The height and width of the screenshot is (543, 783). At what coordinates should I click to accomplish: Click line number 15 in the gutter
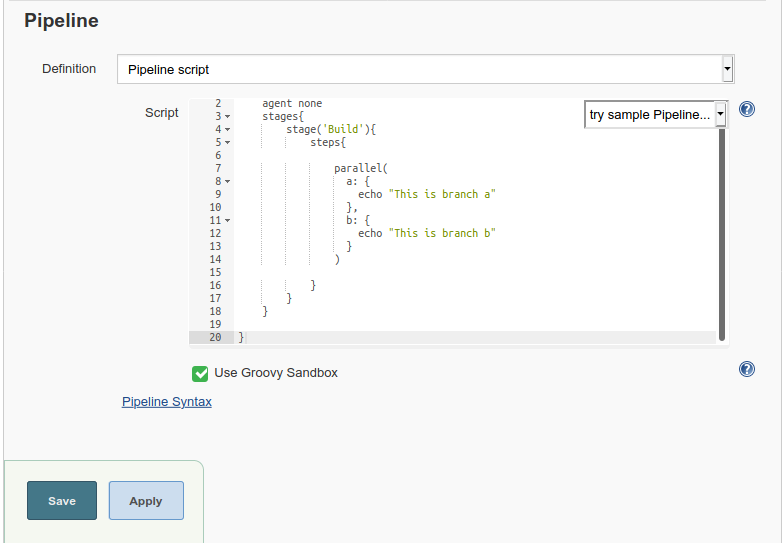tap(215, 273)
